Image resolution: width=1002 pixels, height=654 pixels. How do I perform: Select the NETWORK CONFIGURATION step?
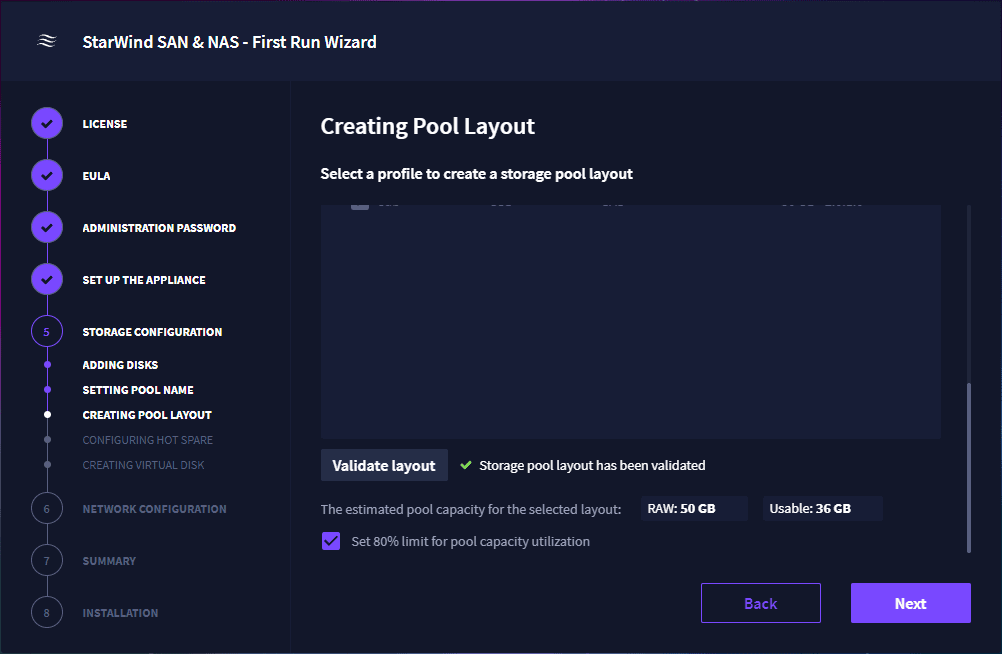tap(155, 509)
